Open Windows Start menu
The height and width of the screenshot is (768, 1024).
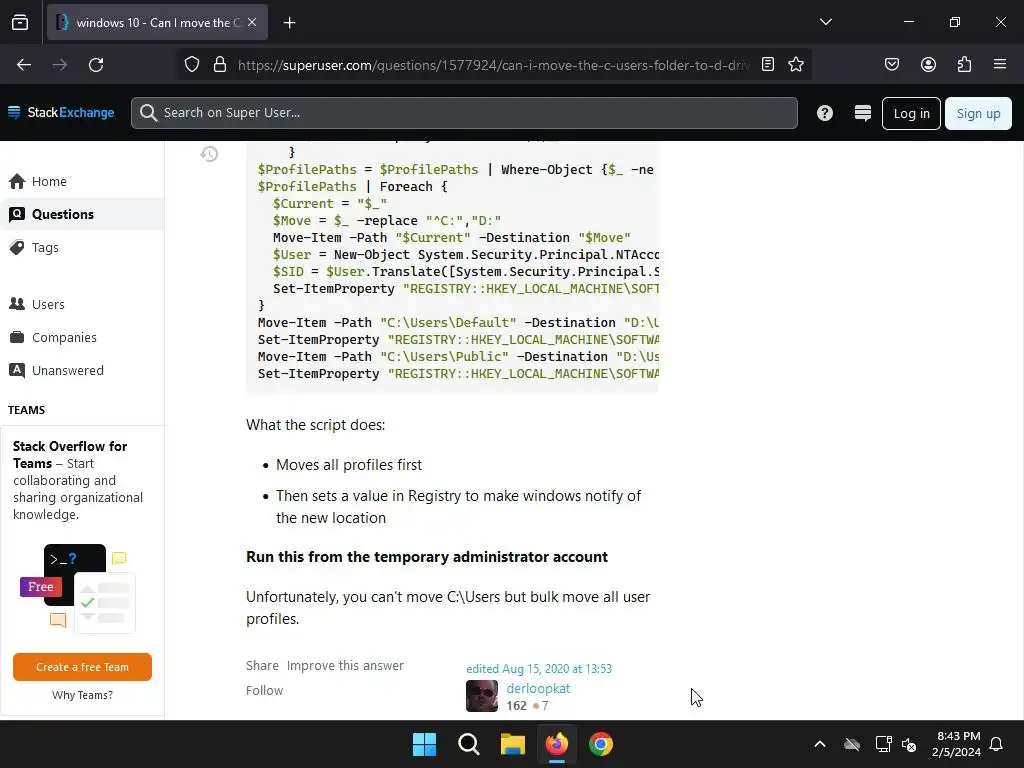tap(424, 744)
